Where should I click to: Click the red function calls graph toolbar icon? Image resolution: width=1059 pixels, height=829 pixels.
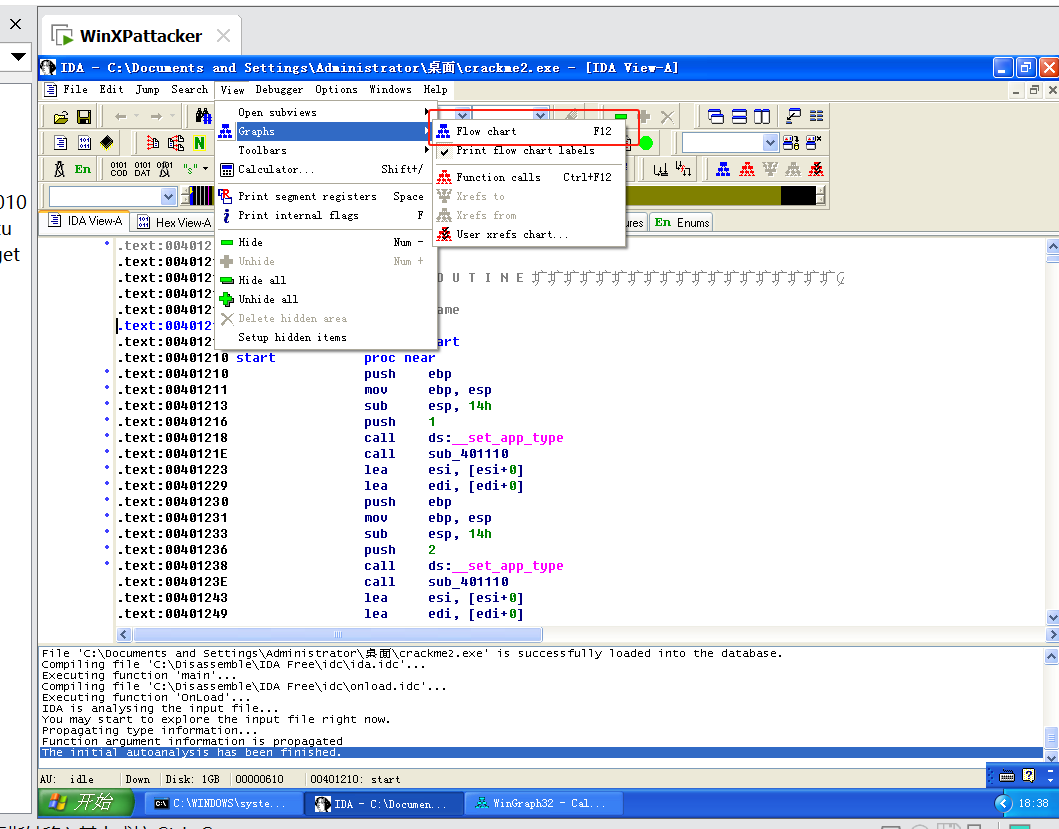click(746, 169)
